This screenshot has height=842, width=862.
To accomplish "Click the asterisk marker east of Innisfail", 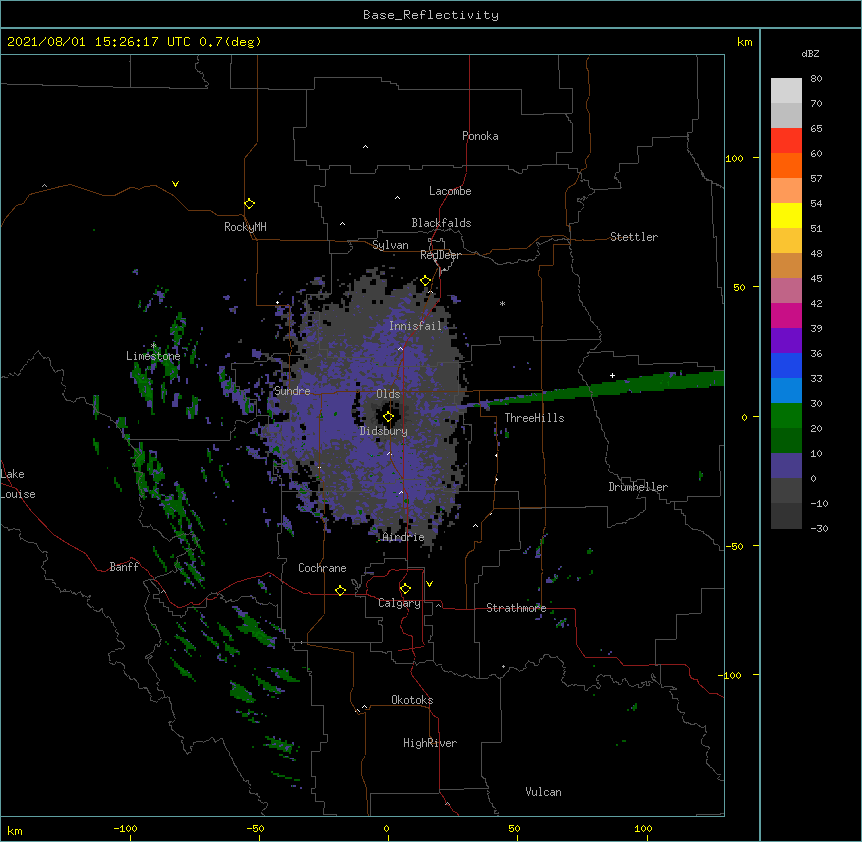I will tap(502, 303).
